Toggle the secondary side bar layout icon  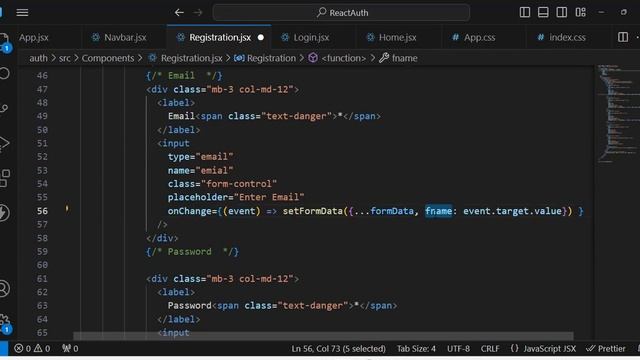point(562,12)
